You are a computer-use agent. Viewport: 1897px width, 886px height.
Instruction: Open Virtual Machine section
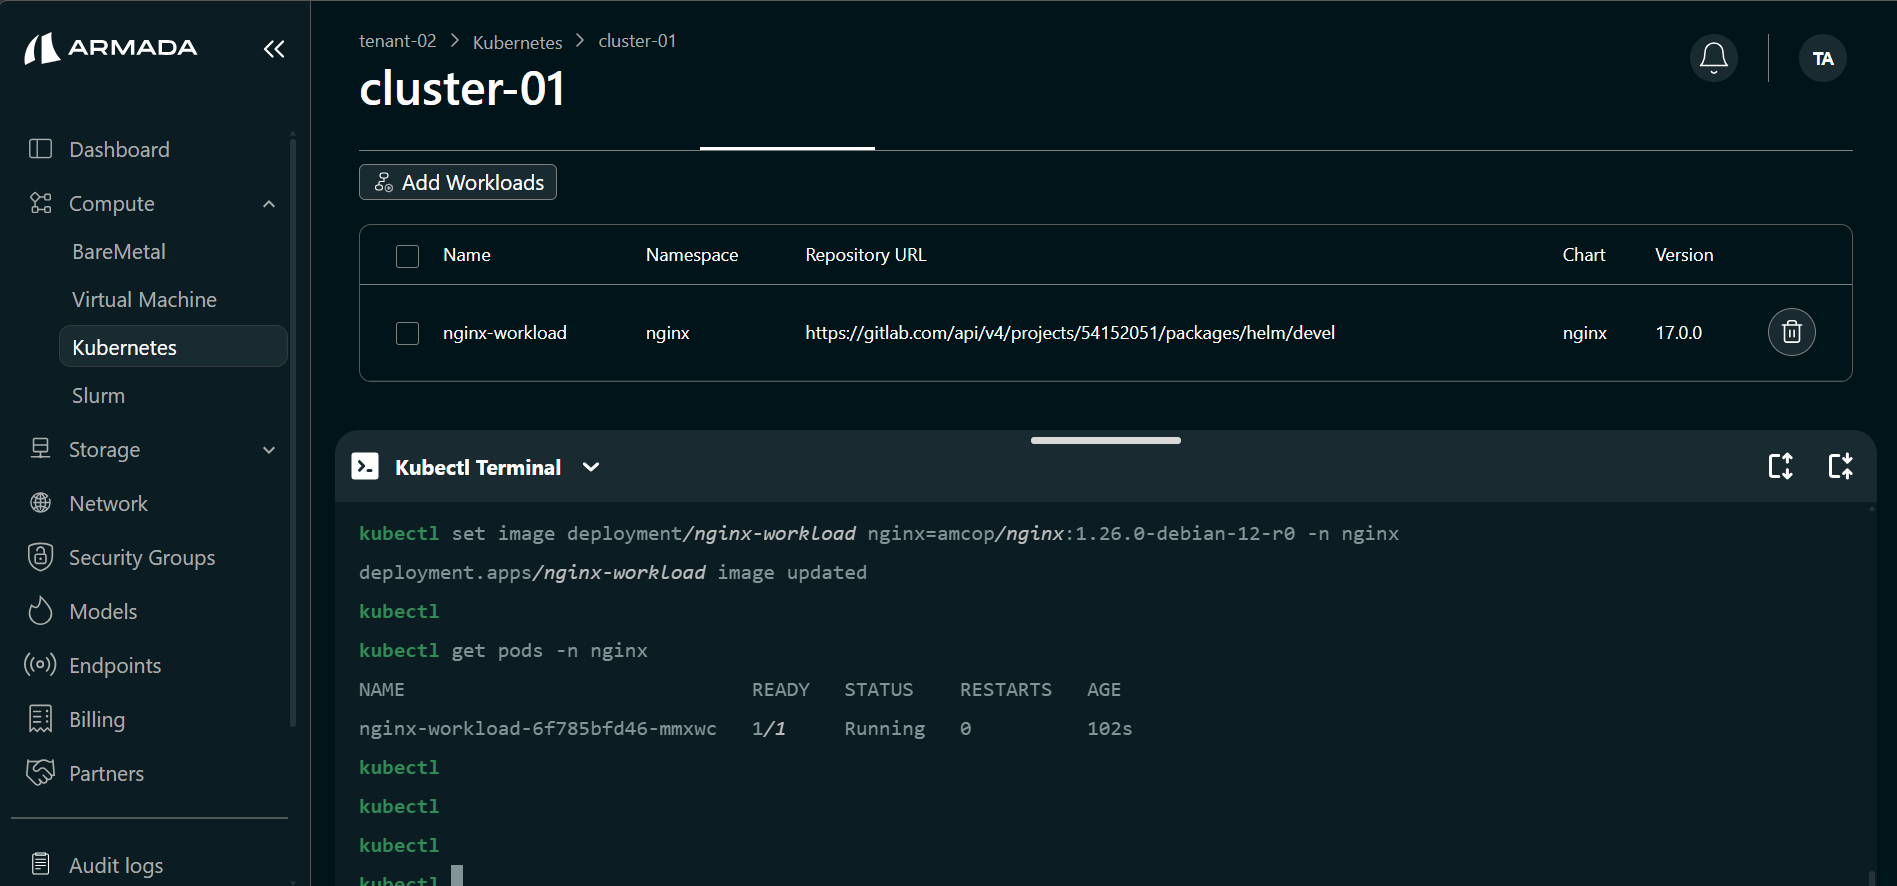pos(144,300)
